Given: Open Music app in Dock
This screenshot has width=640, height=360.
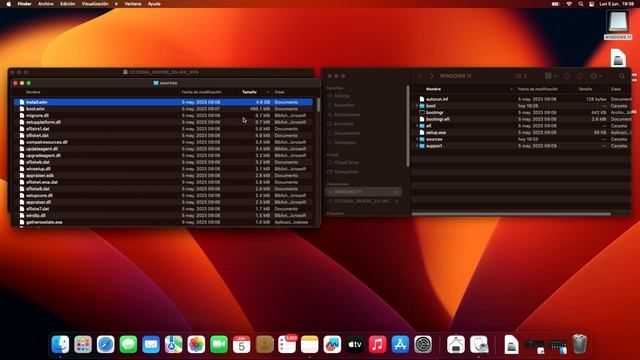Looking at the screenshot, I should click(378, 344).
